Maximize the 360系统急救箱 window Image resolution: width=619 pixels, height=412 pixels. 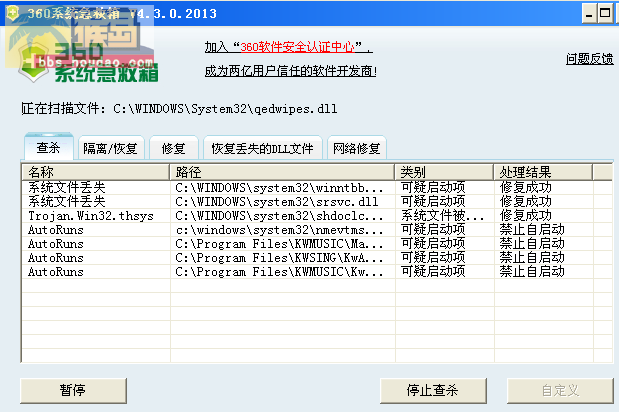pyautogui.click(x=605, y=14)
